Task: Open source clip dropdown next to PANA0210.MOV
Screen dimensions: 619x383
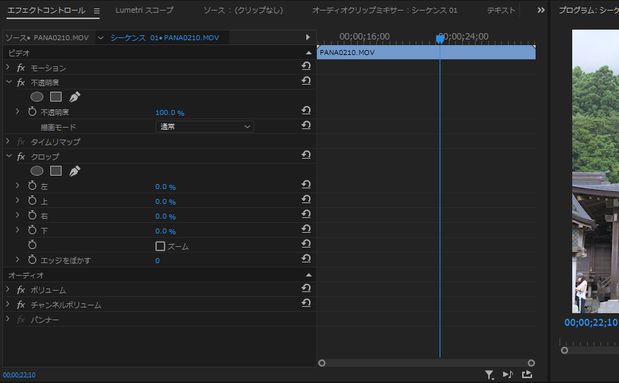Action: [x=101, y=38]
